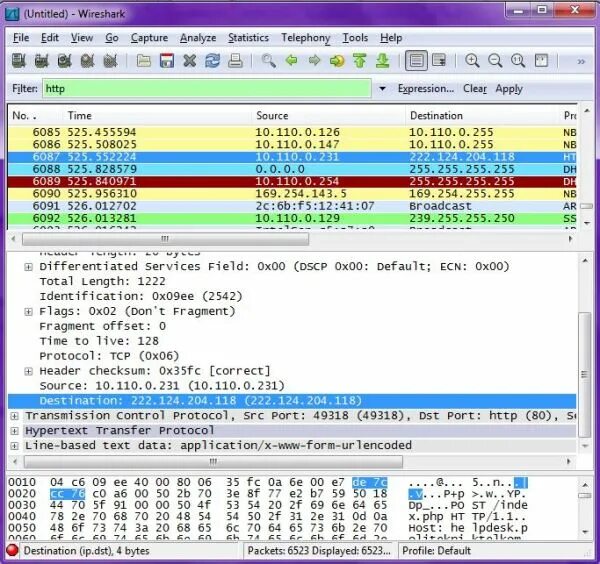Screen dimensions: 600x564
Task: Open the filter history dropdown arrow
Action: point(382,89)
